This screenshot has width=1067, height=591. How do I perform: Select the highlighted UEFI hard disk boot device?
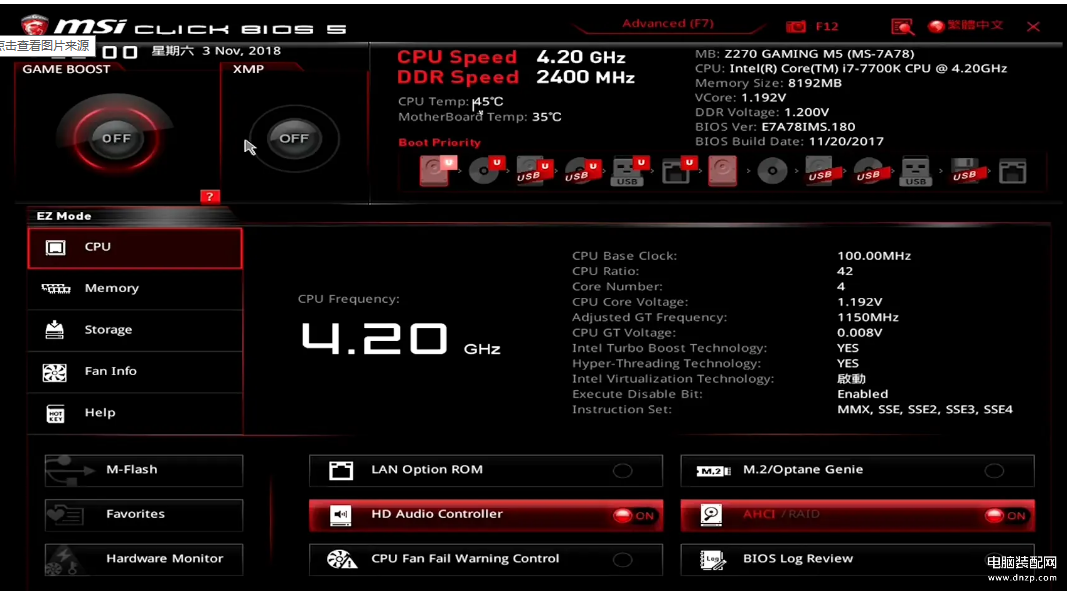(438, 170)
